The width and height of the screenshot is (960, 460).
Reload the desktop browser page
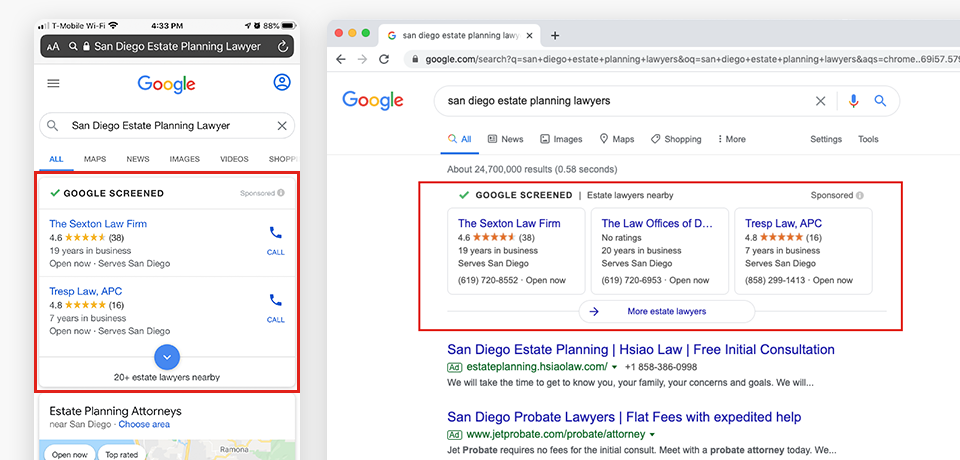[x=384, y=59]
